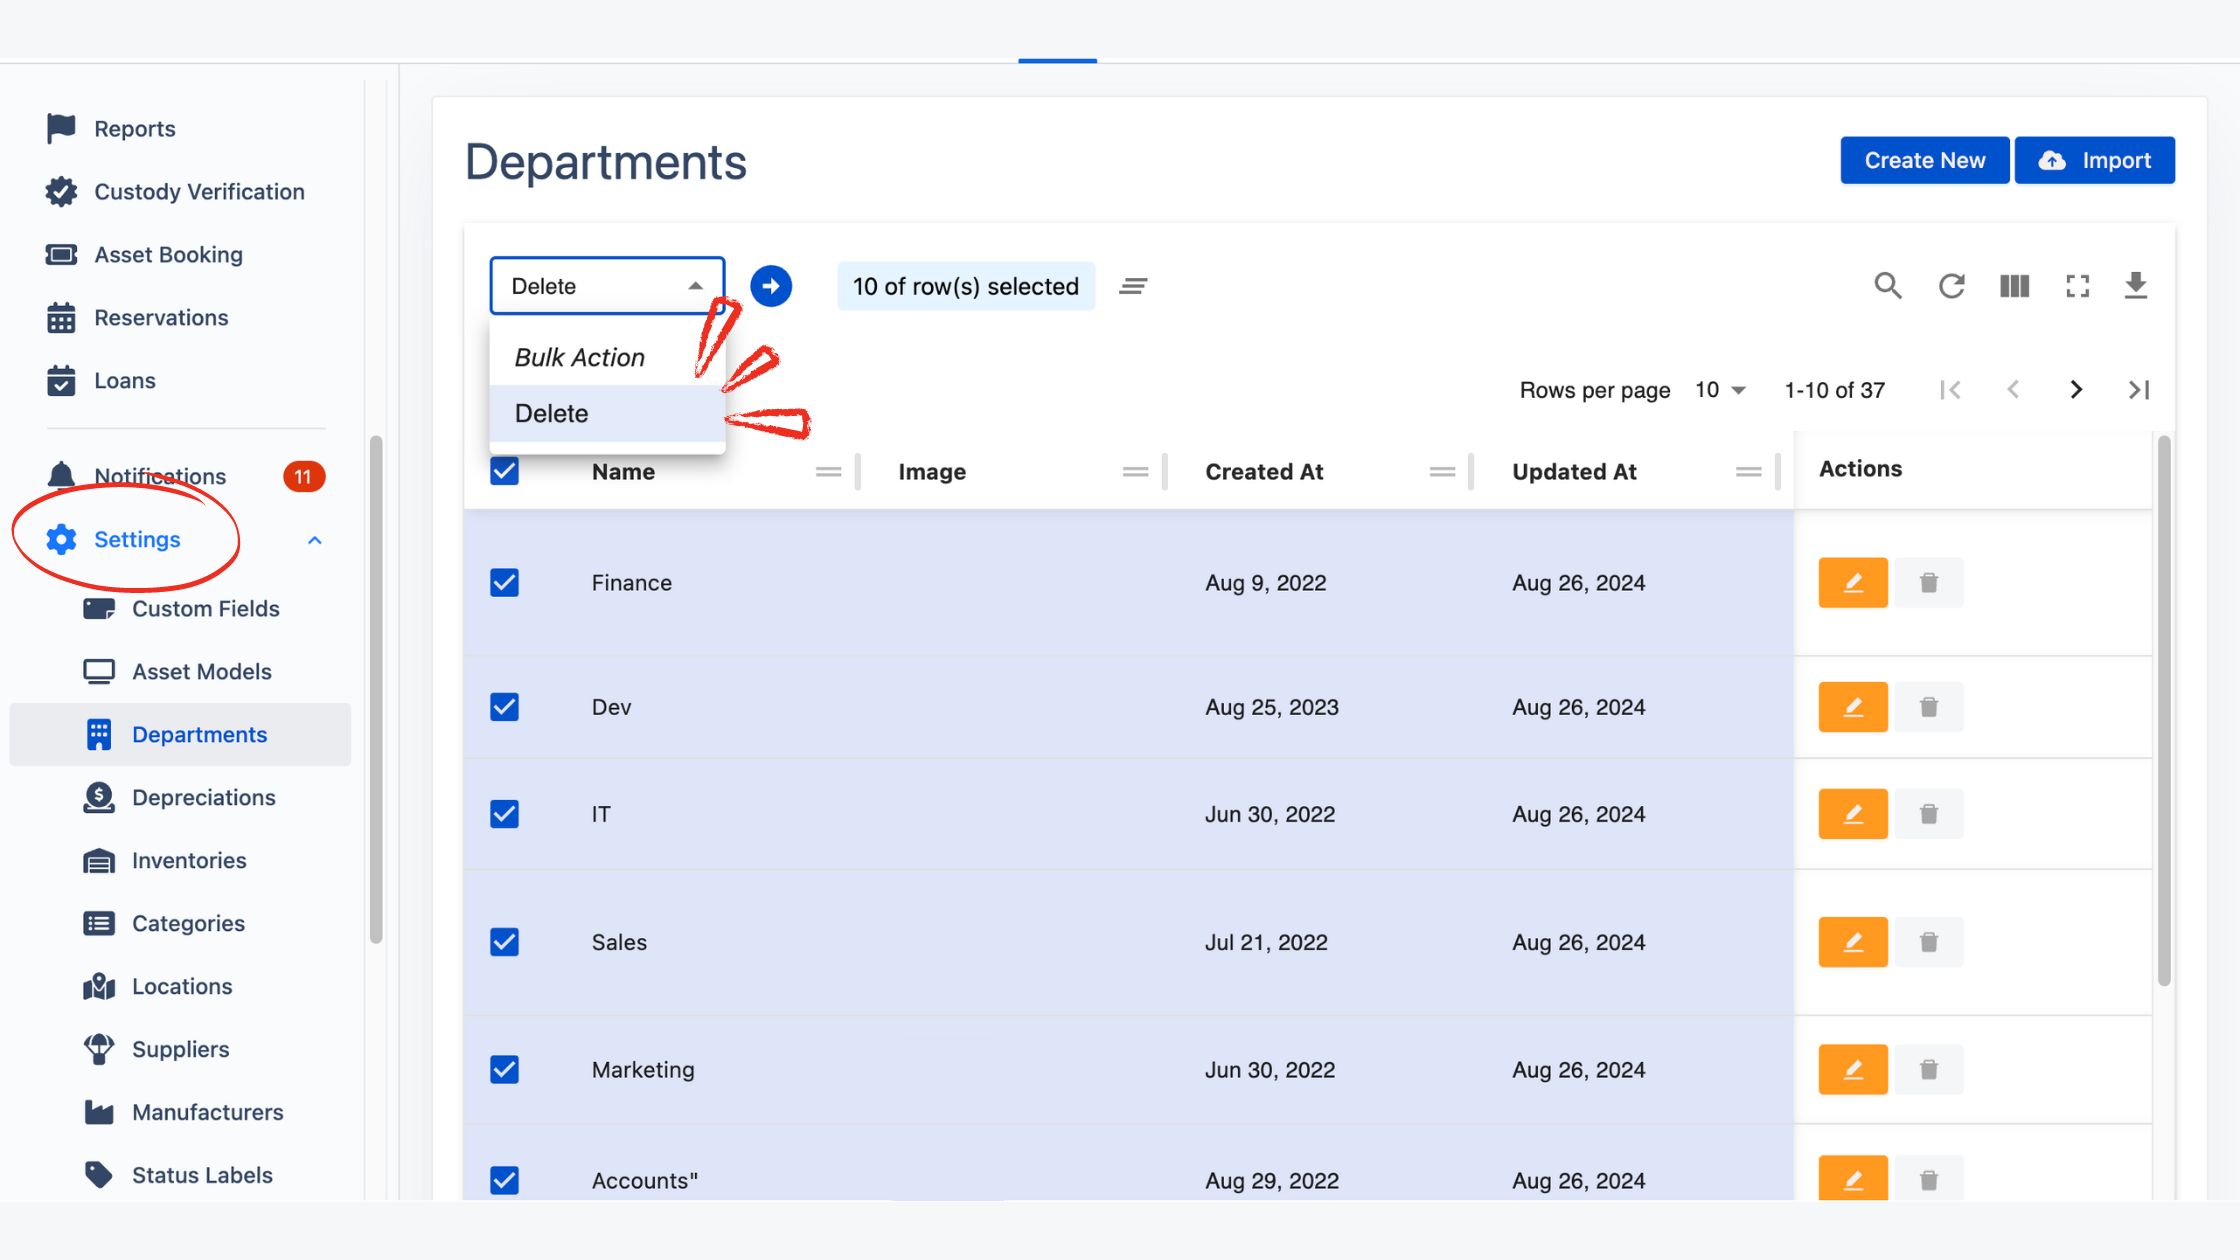
Task: Click the fullscreen expand icon
Action: click(x=2077, y=285)
